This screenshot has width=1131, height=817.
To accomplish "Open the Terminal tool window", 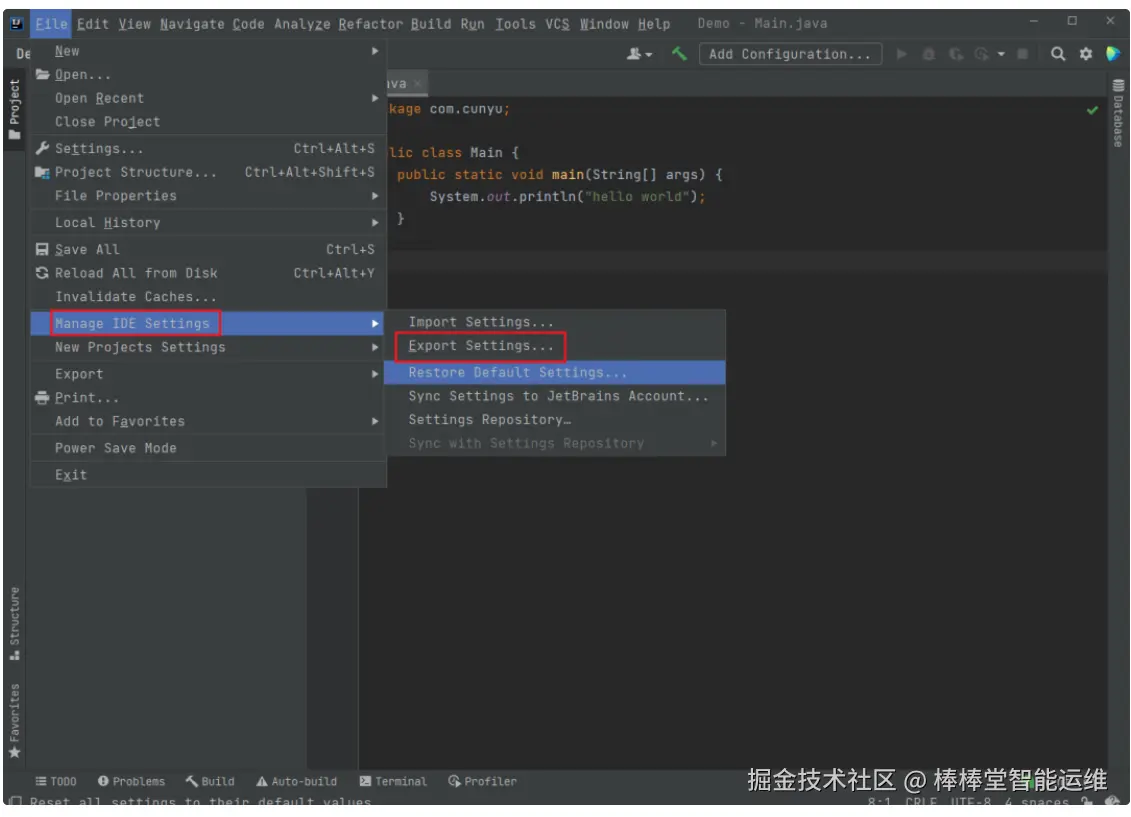I will click(x=393, y=781).
